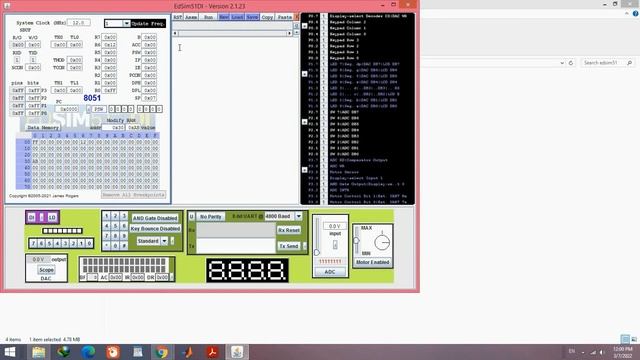The height and width of the screenshot is (360, 640).
Task: Click the New file button
Action: [x=224, y=17]
